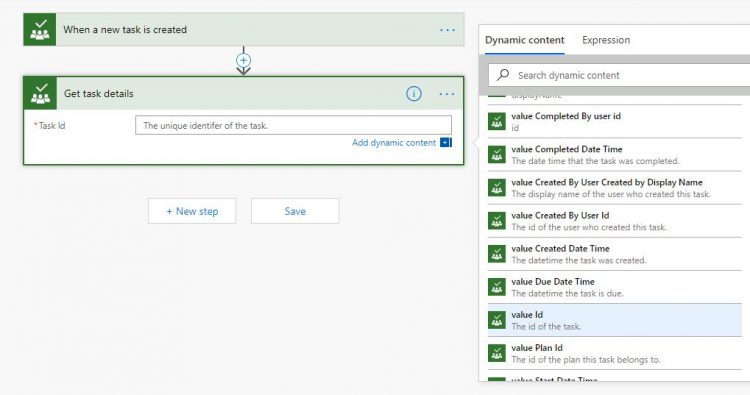Select 'value Completed Date Time' text

click(x=567, y=149)
